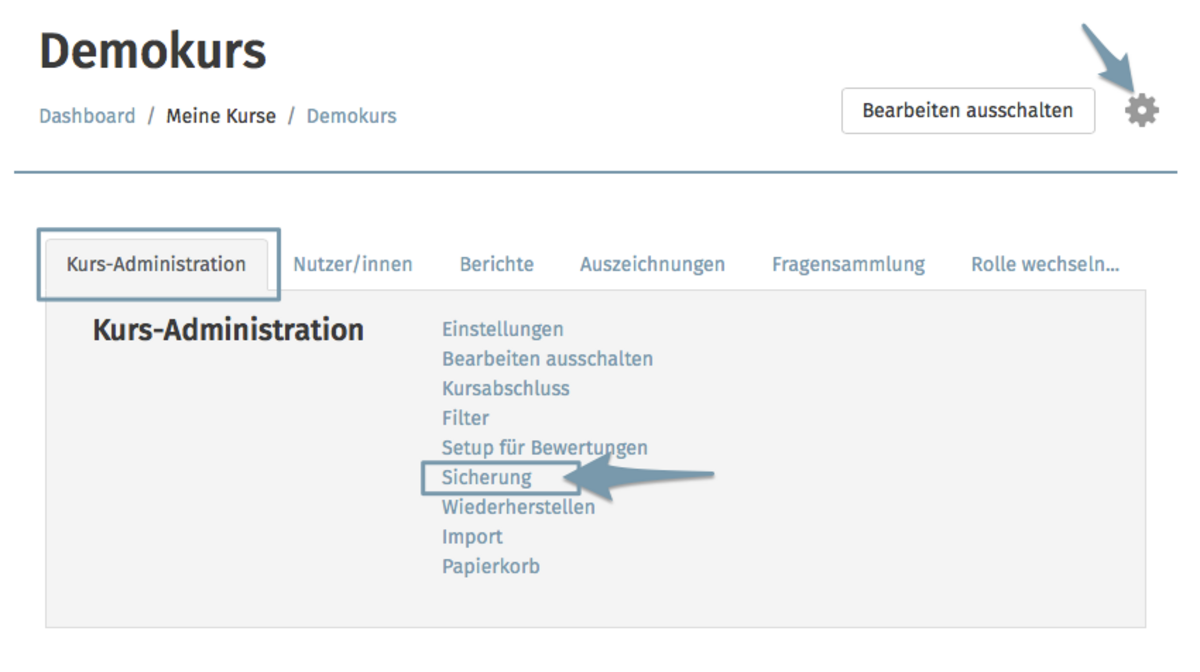Viewport: 1200px width, 672px height.
Task: Click the Import link
Action: [472, 537]
